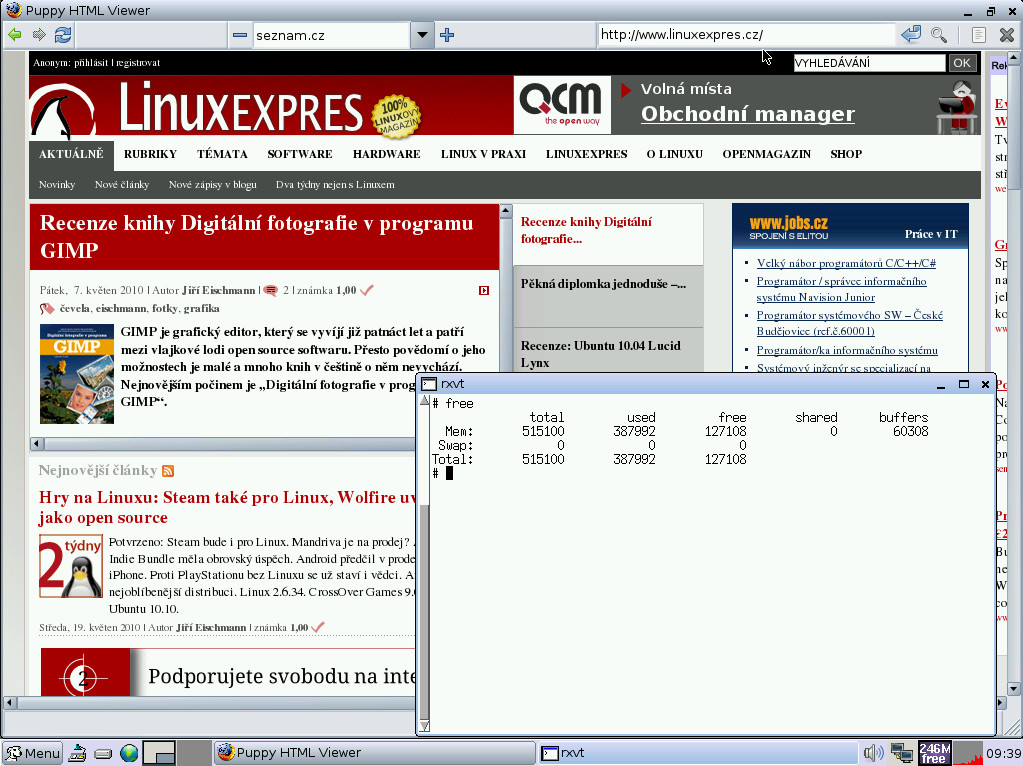Click the page horizontal scrollbar left arrow
The width and height of the screenshot is (1023, 766).
click(x=10, y=703)
